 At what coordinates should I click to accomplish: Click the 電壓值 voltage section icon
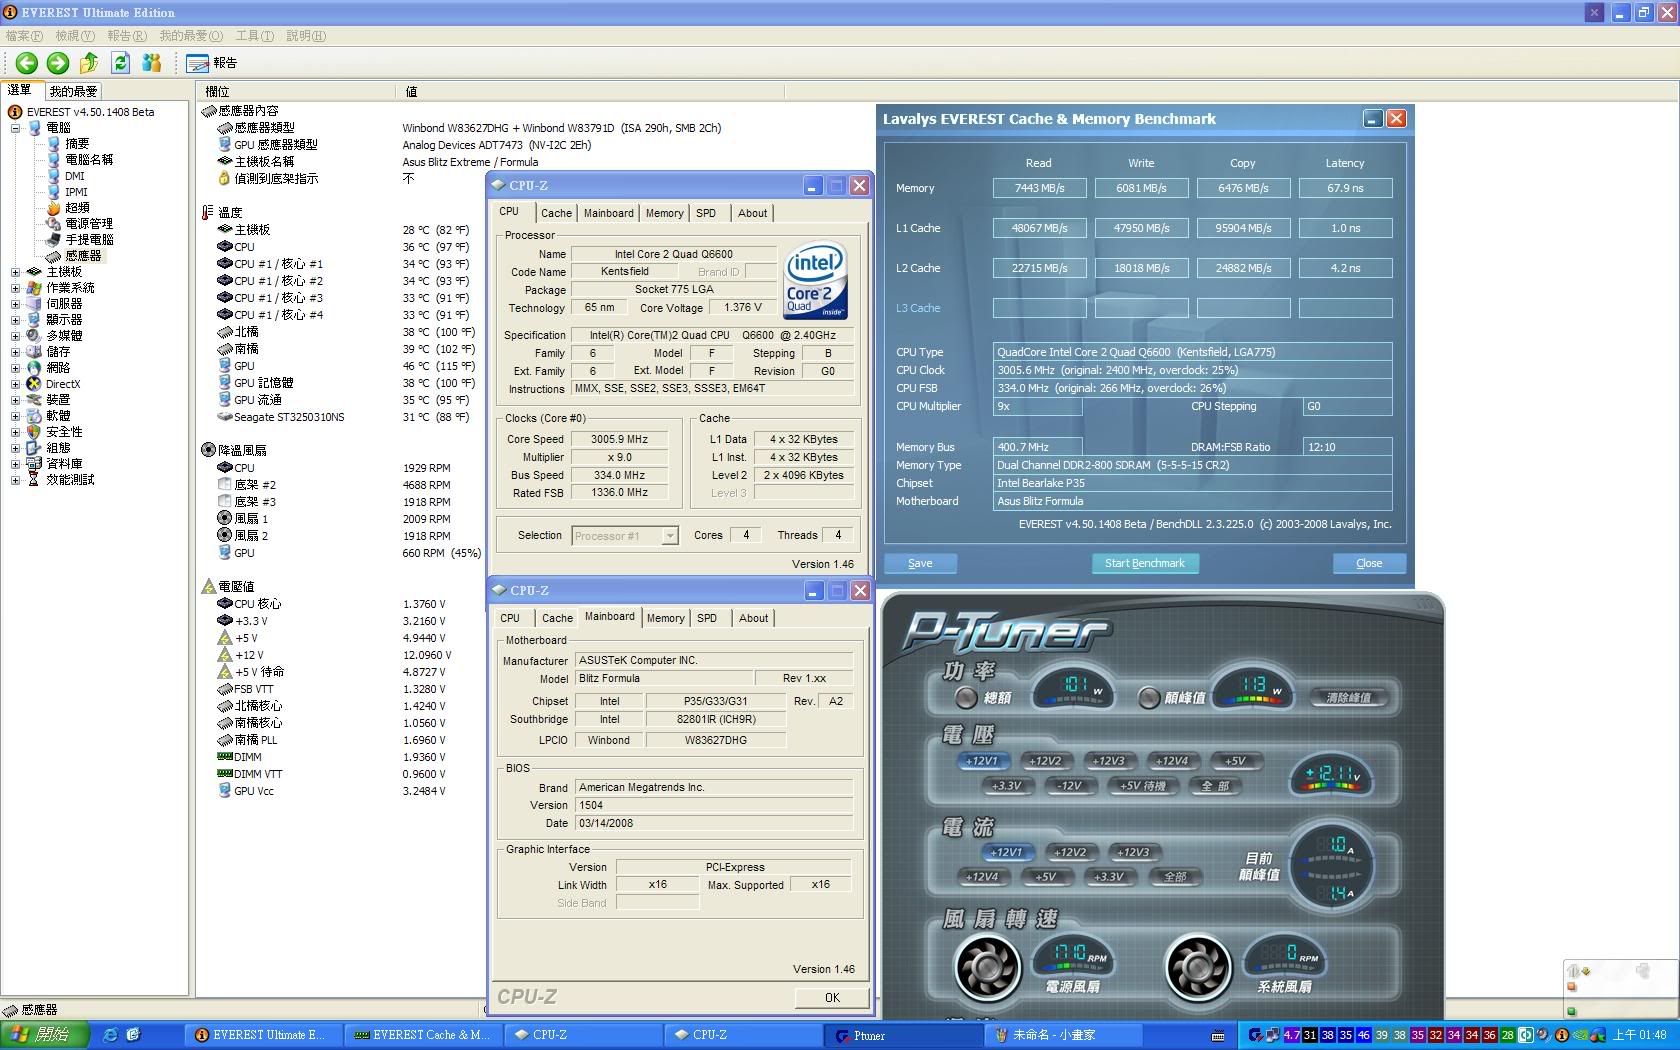tap(208, 587)
